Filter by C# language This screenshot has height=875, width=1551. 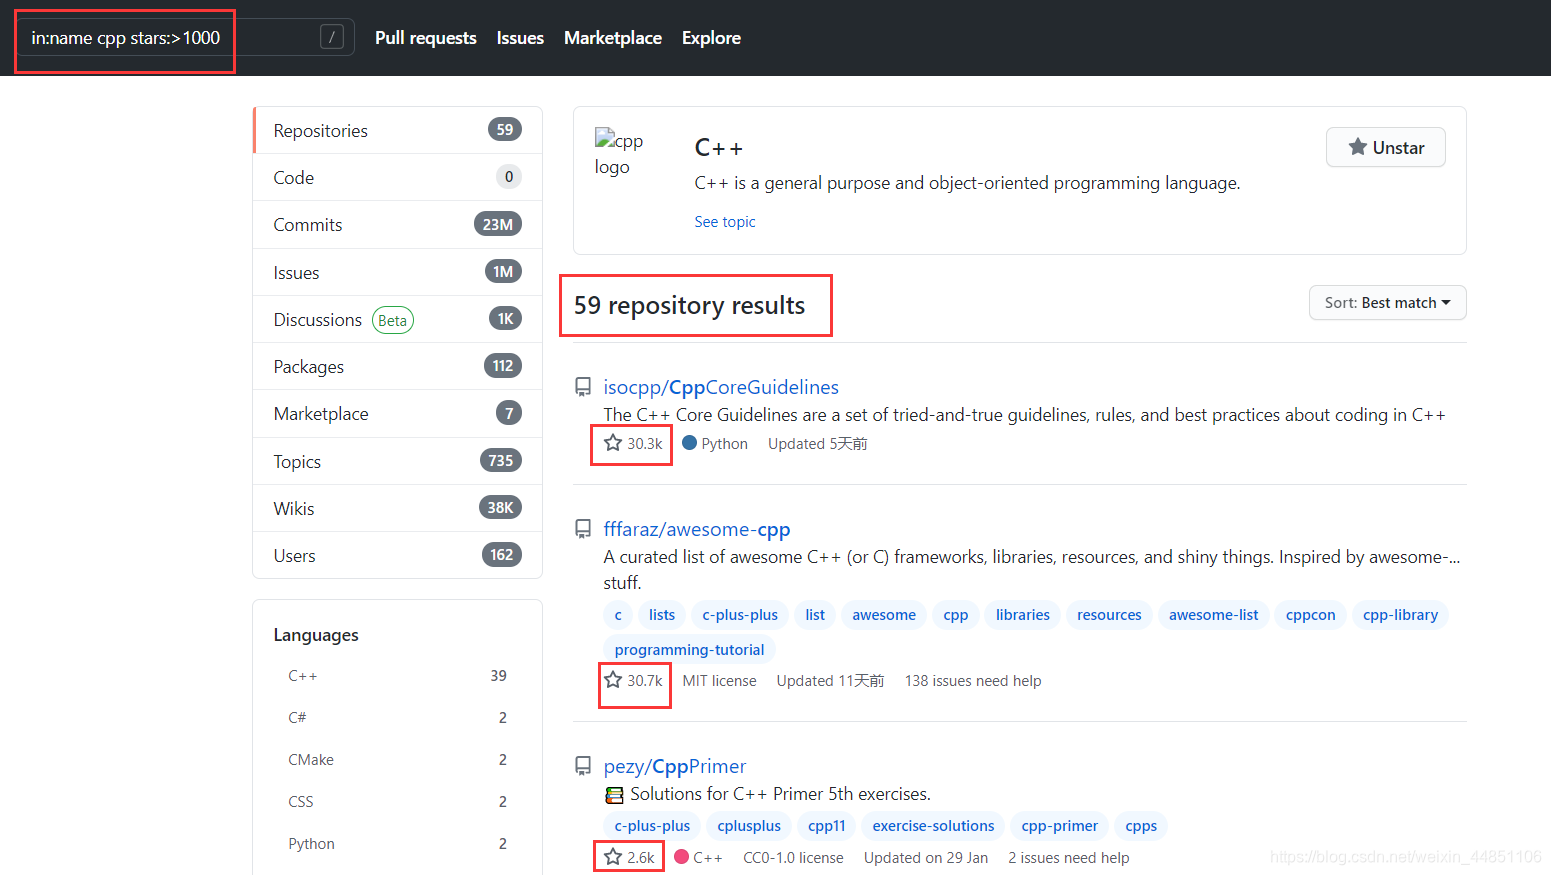tap(398, 718)
